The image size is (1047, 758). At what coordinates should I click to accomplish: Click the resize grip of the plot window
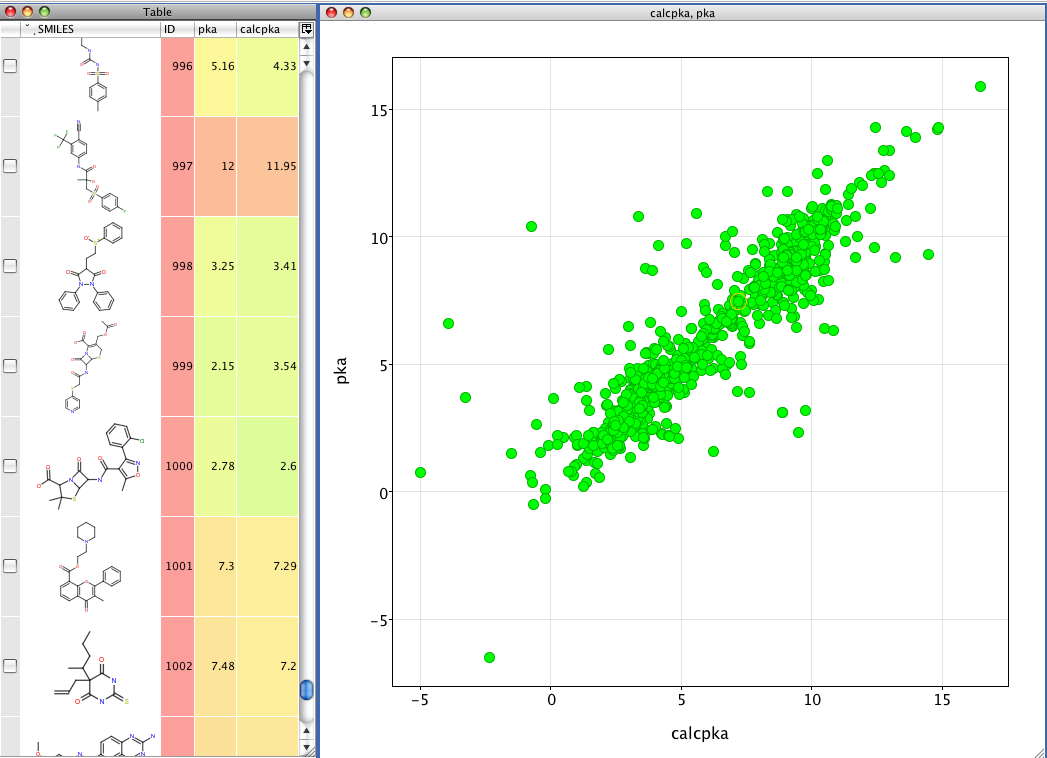1040,751
